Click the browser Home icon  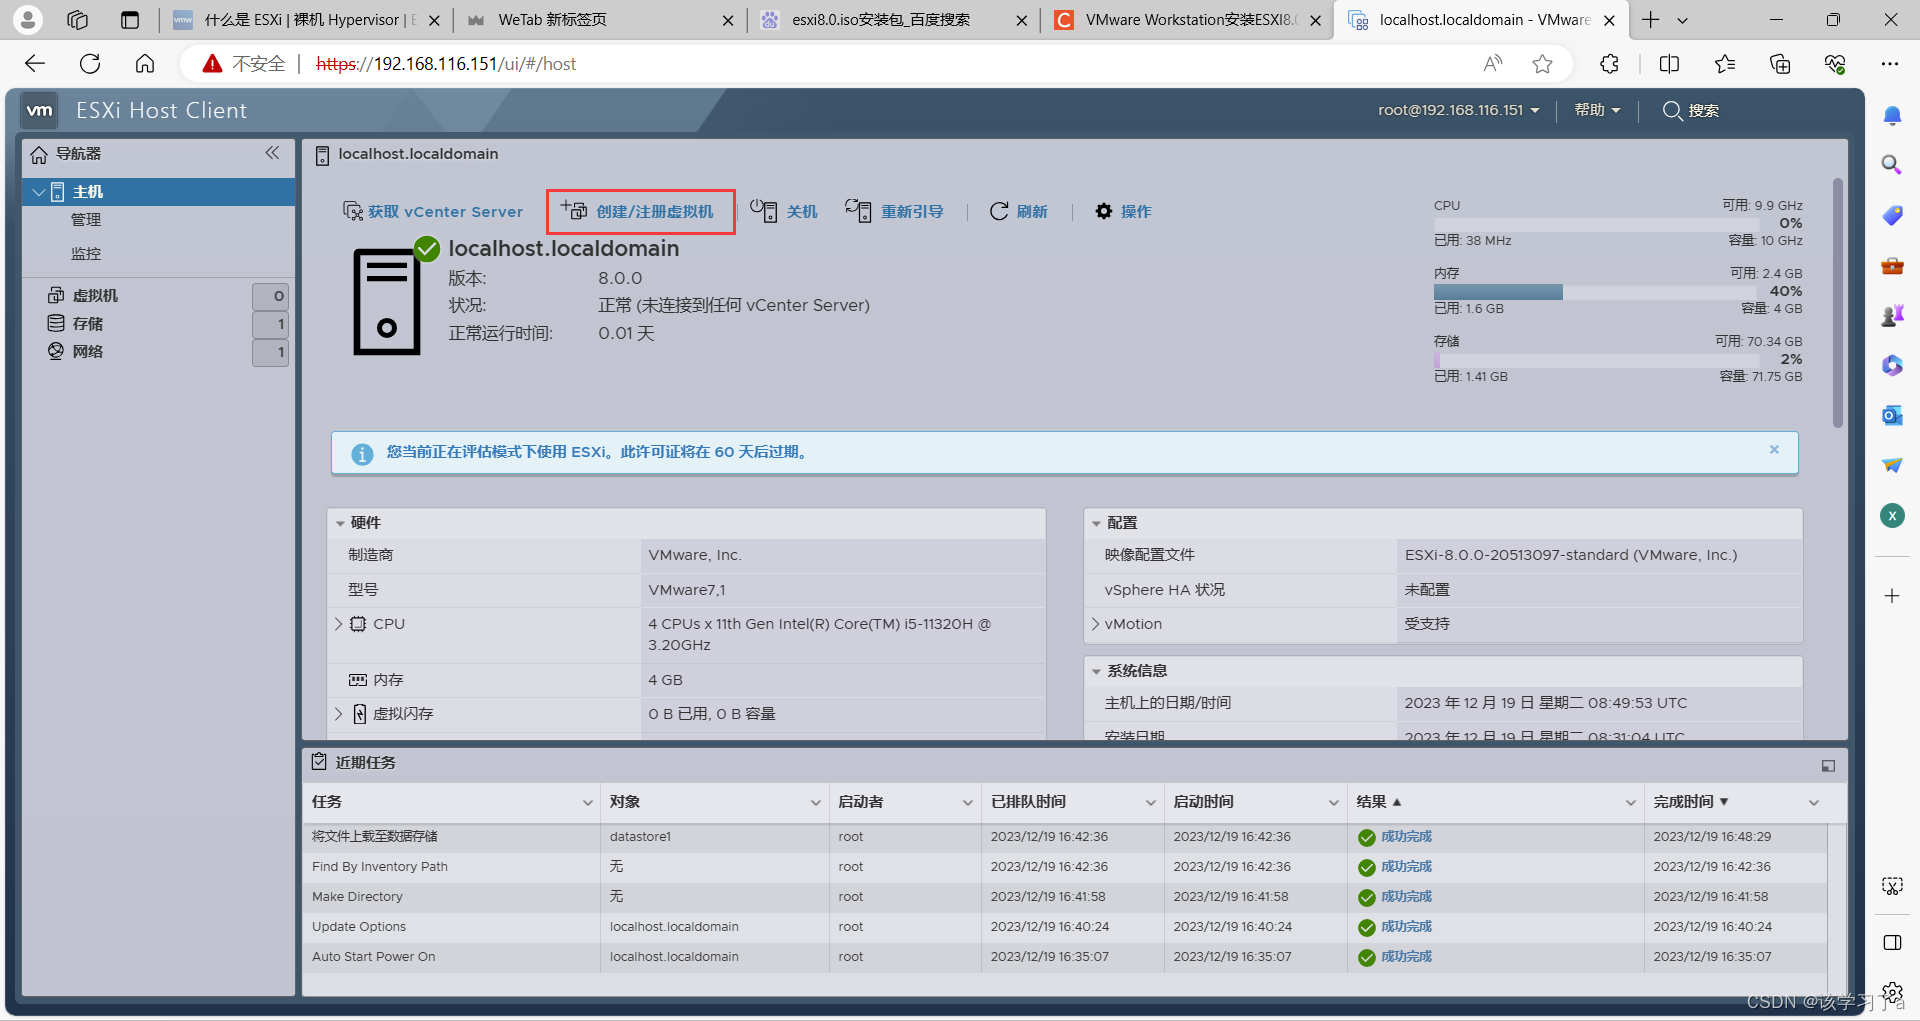(145, 64)
